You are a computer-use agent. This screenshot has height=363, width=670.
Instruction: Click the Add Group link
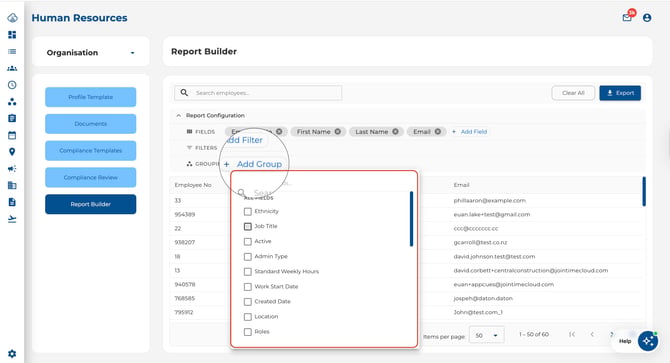point(253,164)
